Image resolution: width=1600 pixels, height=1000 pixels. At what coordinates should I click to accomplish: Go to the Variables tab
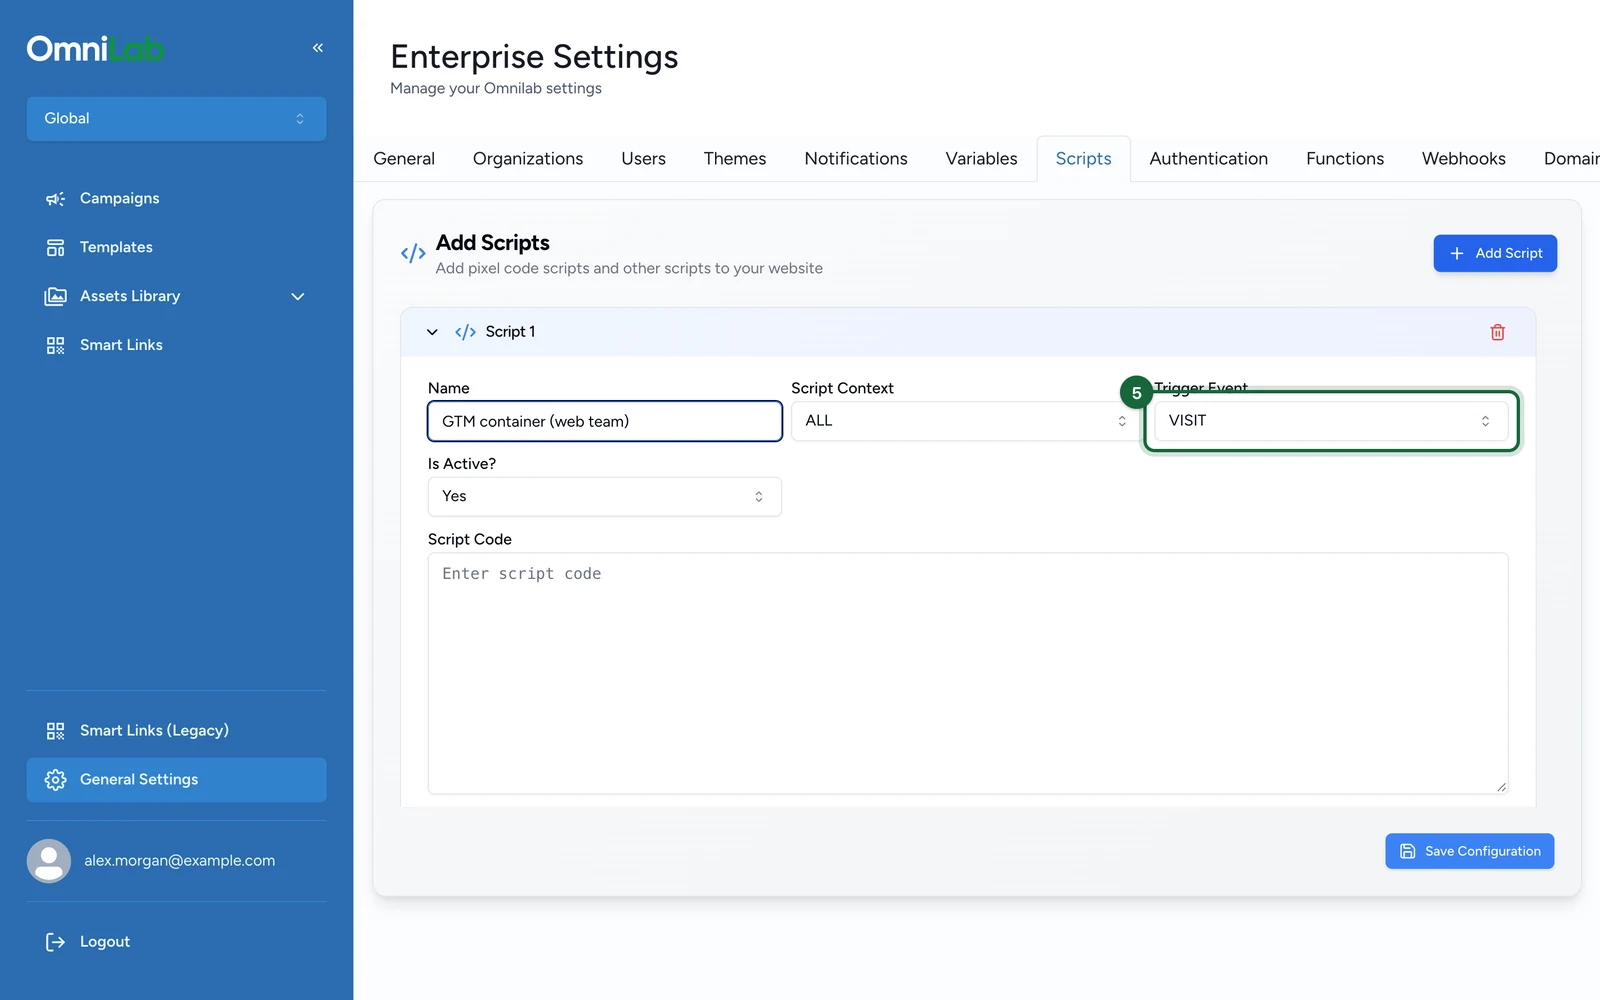(x=981, y=159)
